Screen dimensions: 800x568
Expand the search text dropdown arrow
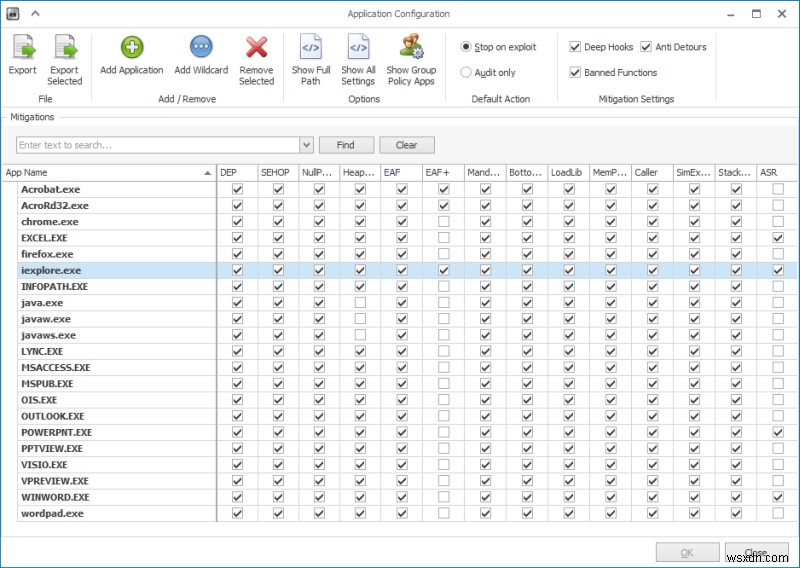(306, 145)
